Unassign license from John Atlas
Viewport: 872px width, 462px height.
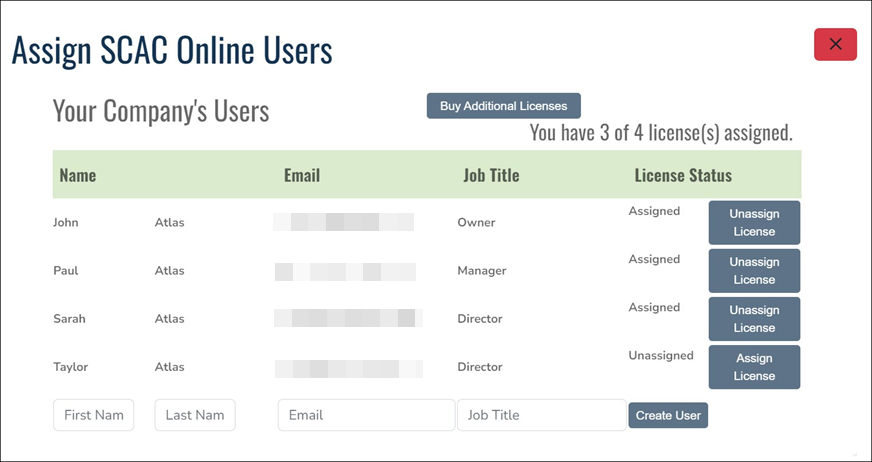[754, 223]
